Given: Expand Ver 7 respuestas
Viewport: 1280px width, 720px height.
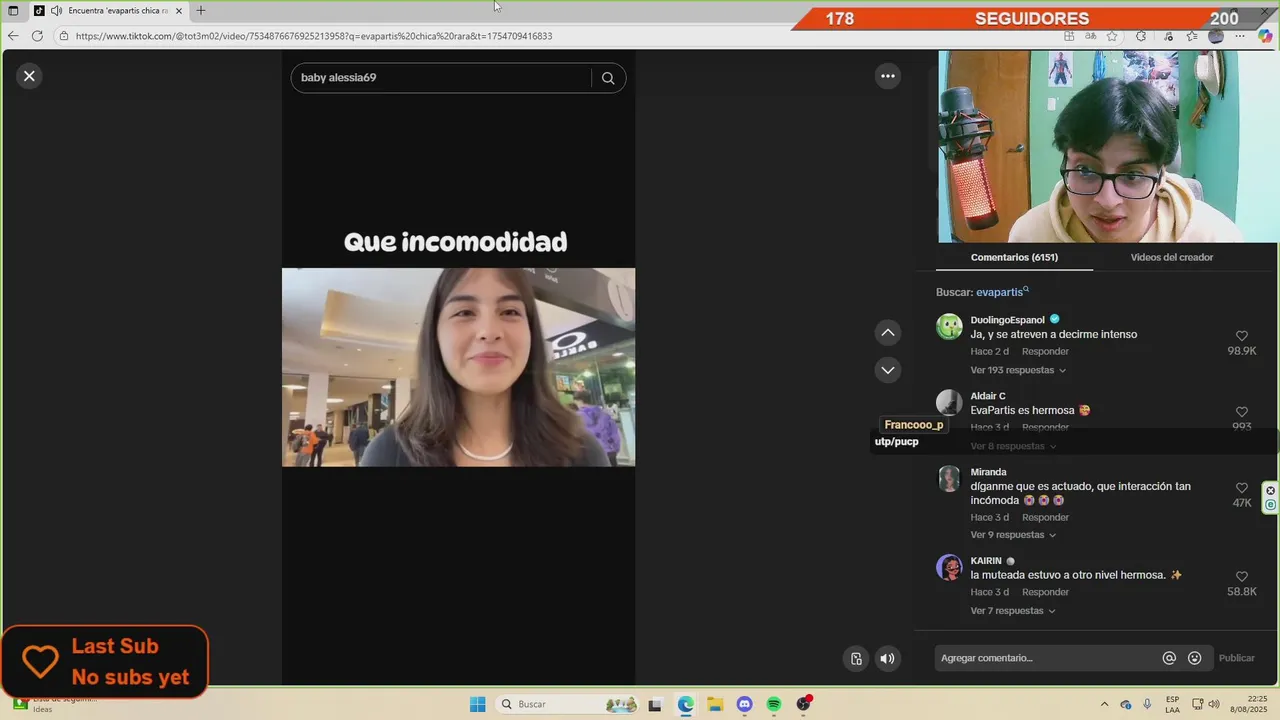Looking at the screenshot, I should (x=1013, y=611).
